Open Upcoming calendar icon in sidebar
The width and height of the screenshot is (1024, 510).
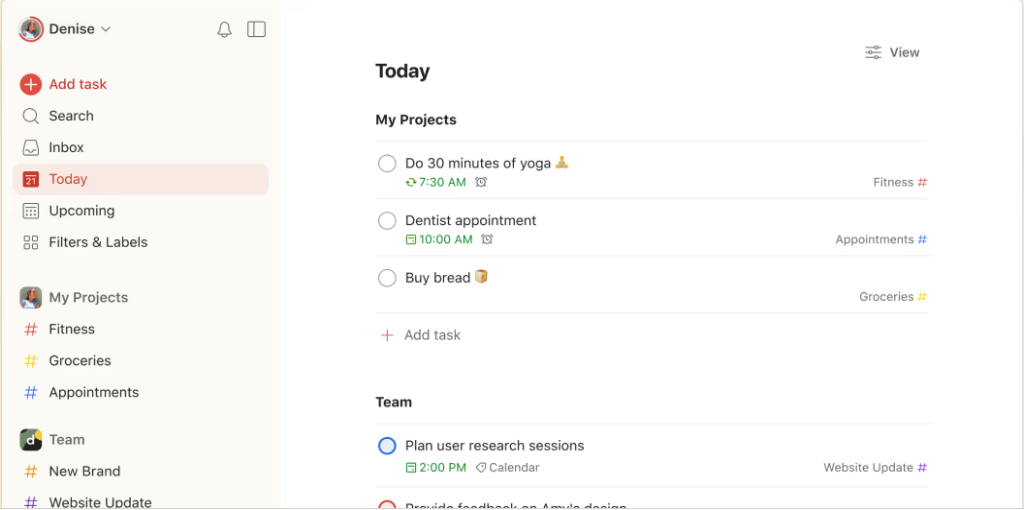pyautogui.click(x=31, y=211)
